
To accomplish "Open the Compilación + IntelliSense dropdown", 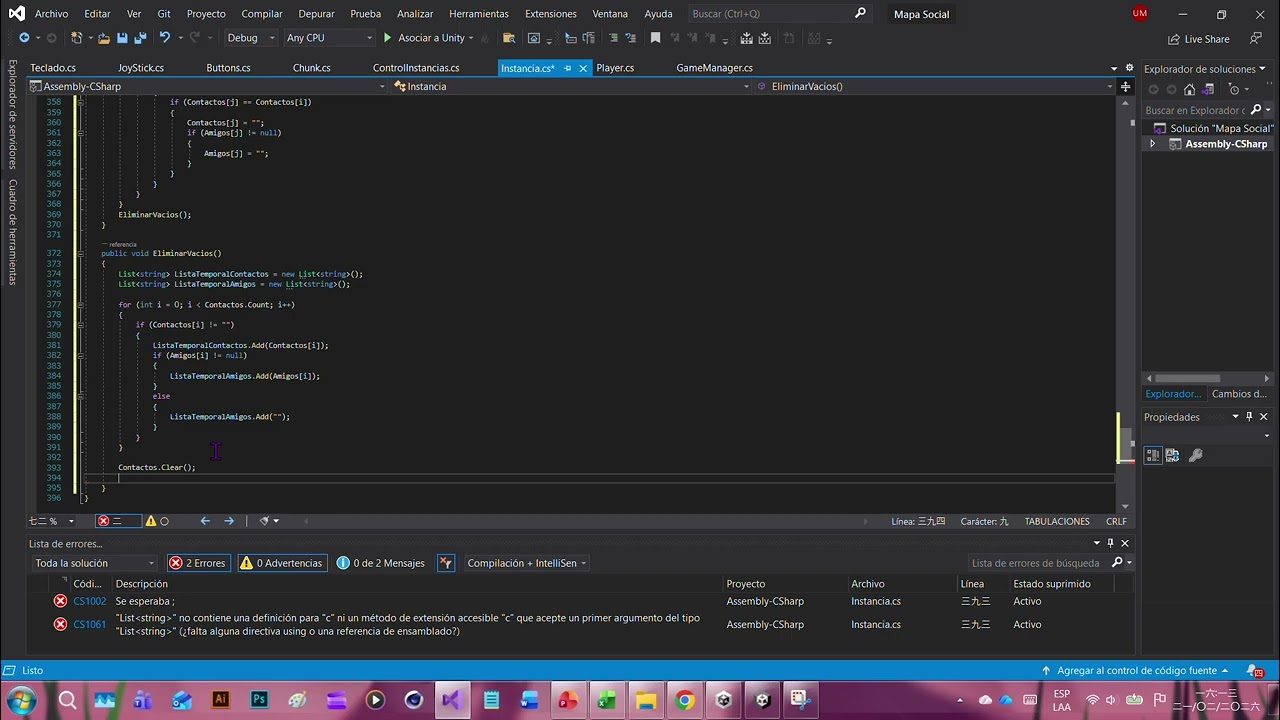I will [526, 563].
